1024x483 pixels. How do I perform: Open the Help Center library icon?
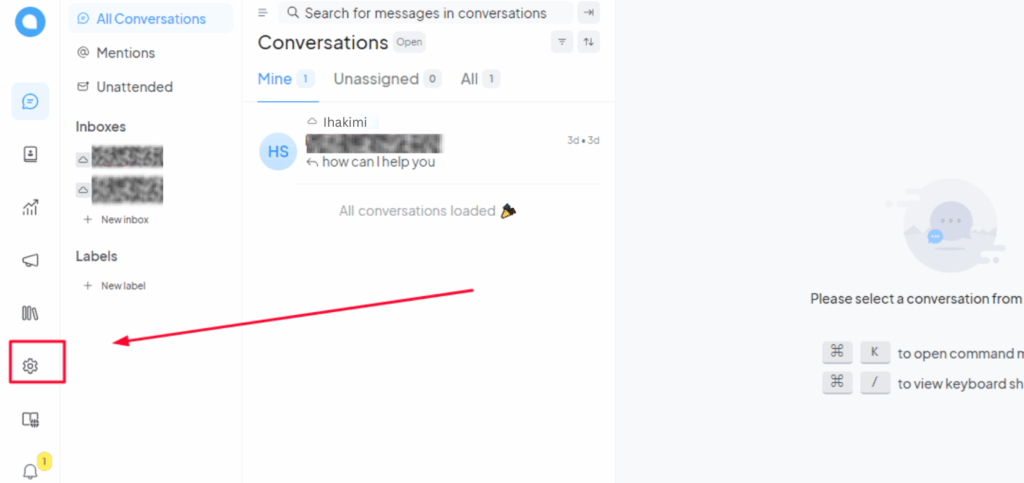tap(30, 313)
